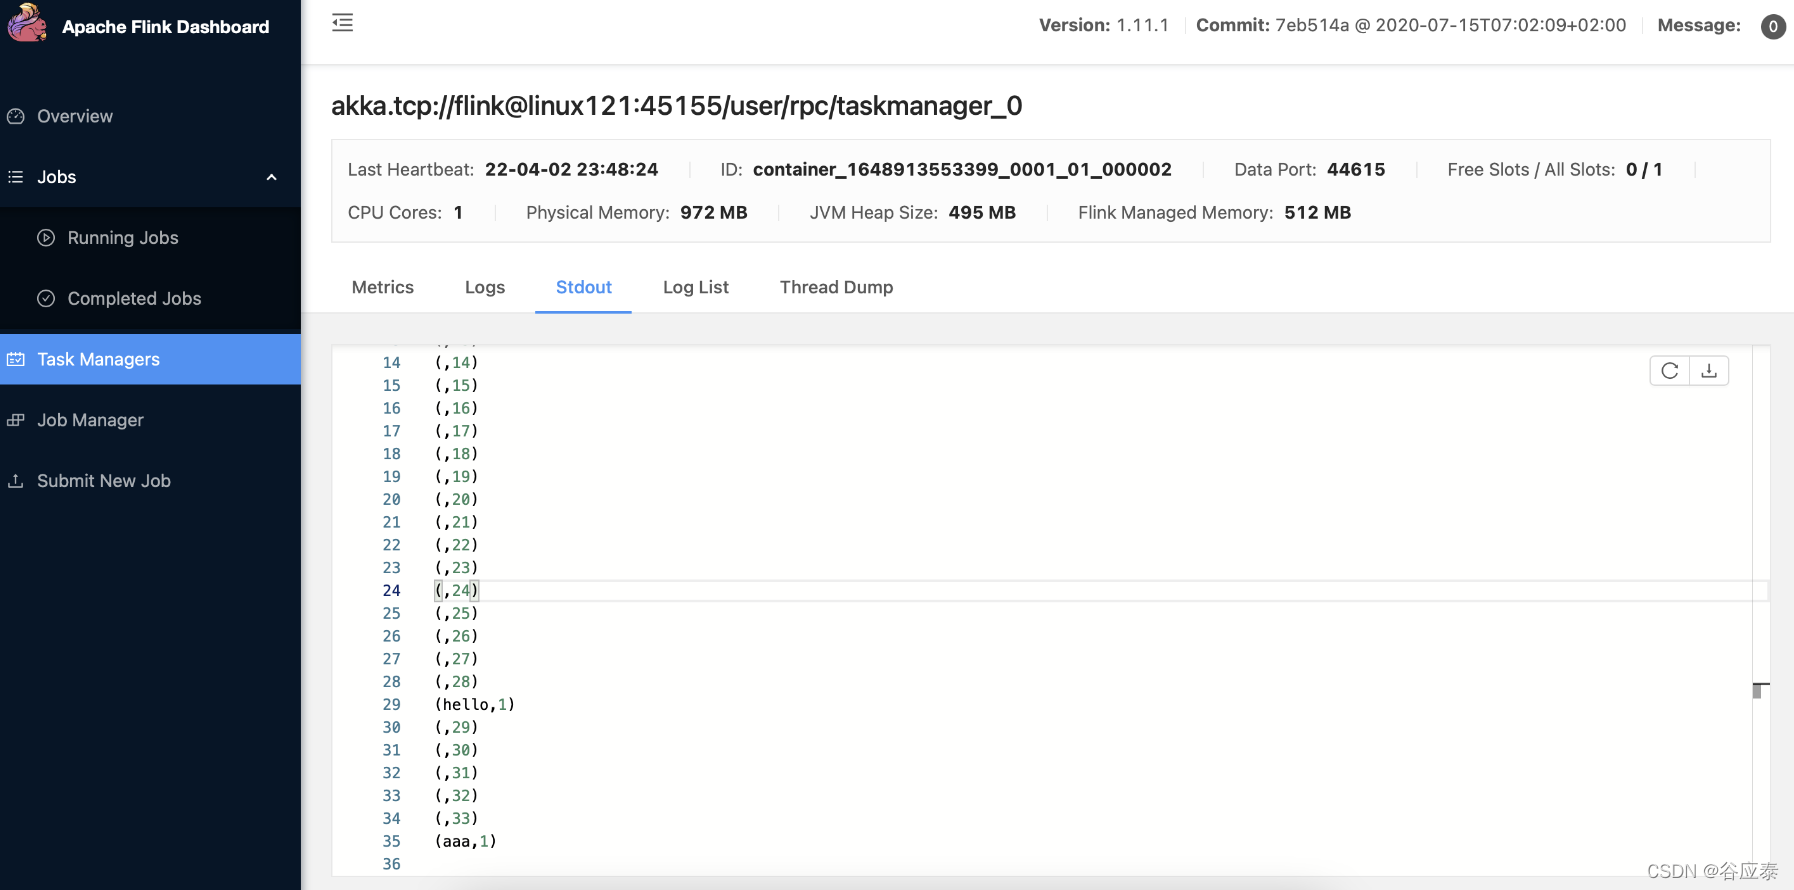Collapse the Jobs submenu chevron
1794x890 pixels.
pyautogui.click(x=271, y=177)
